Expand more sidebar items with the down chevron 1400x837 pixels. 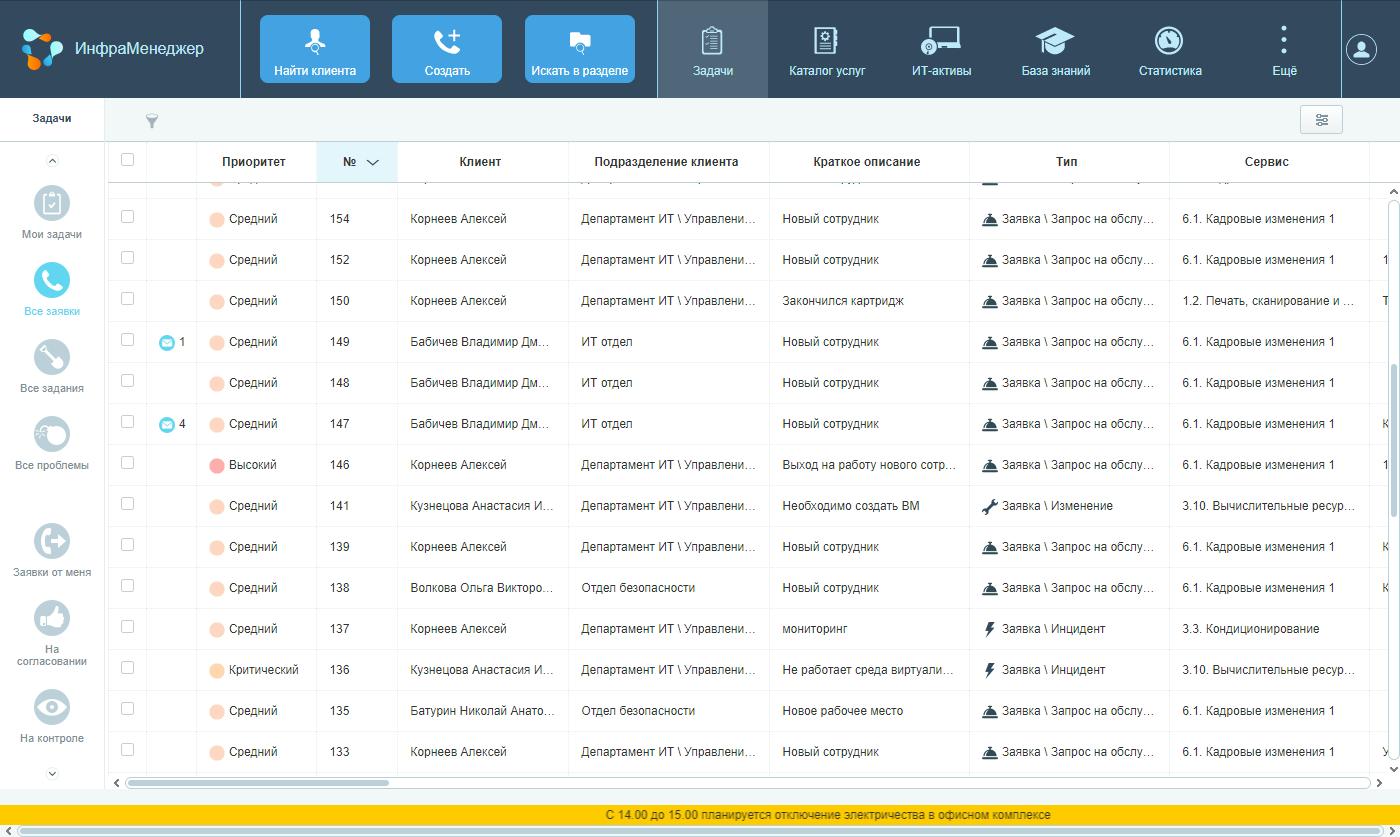51,773
